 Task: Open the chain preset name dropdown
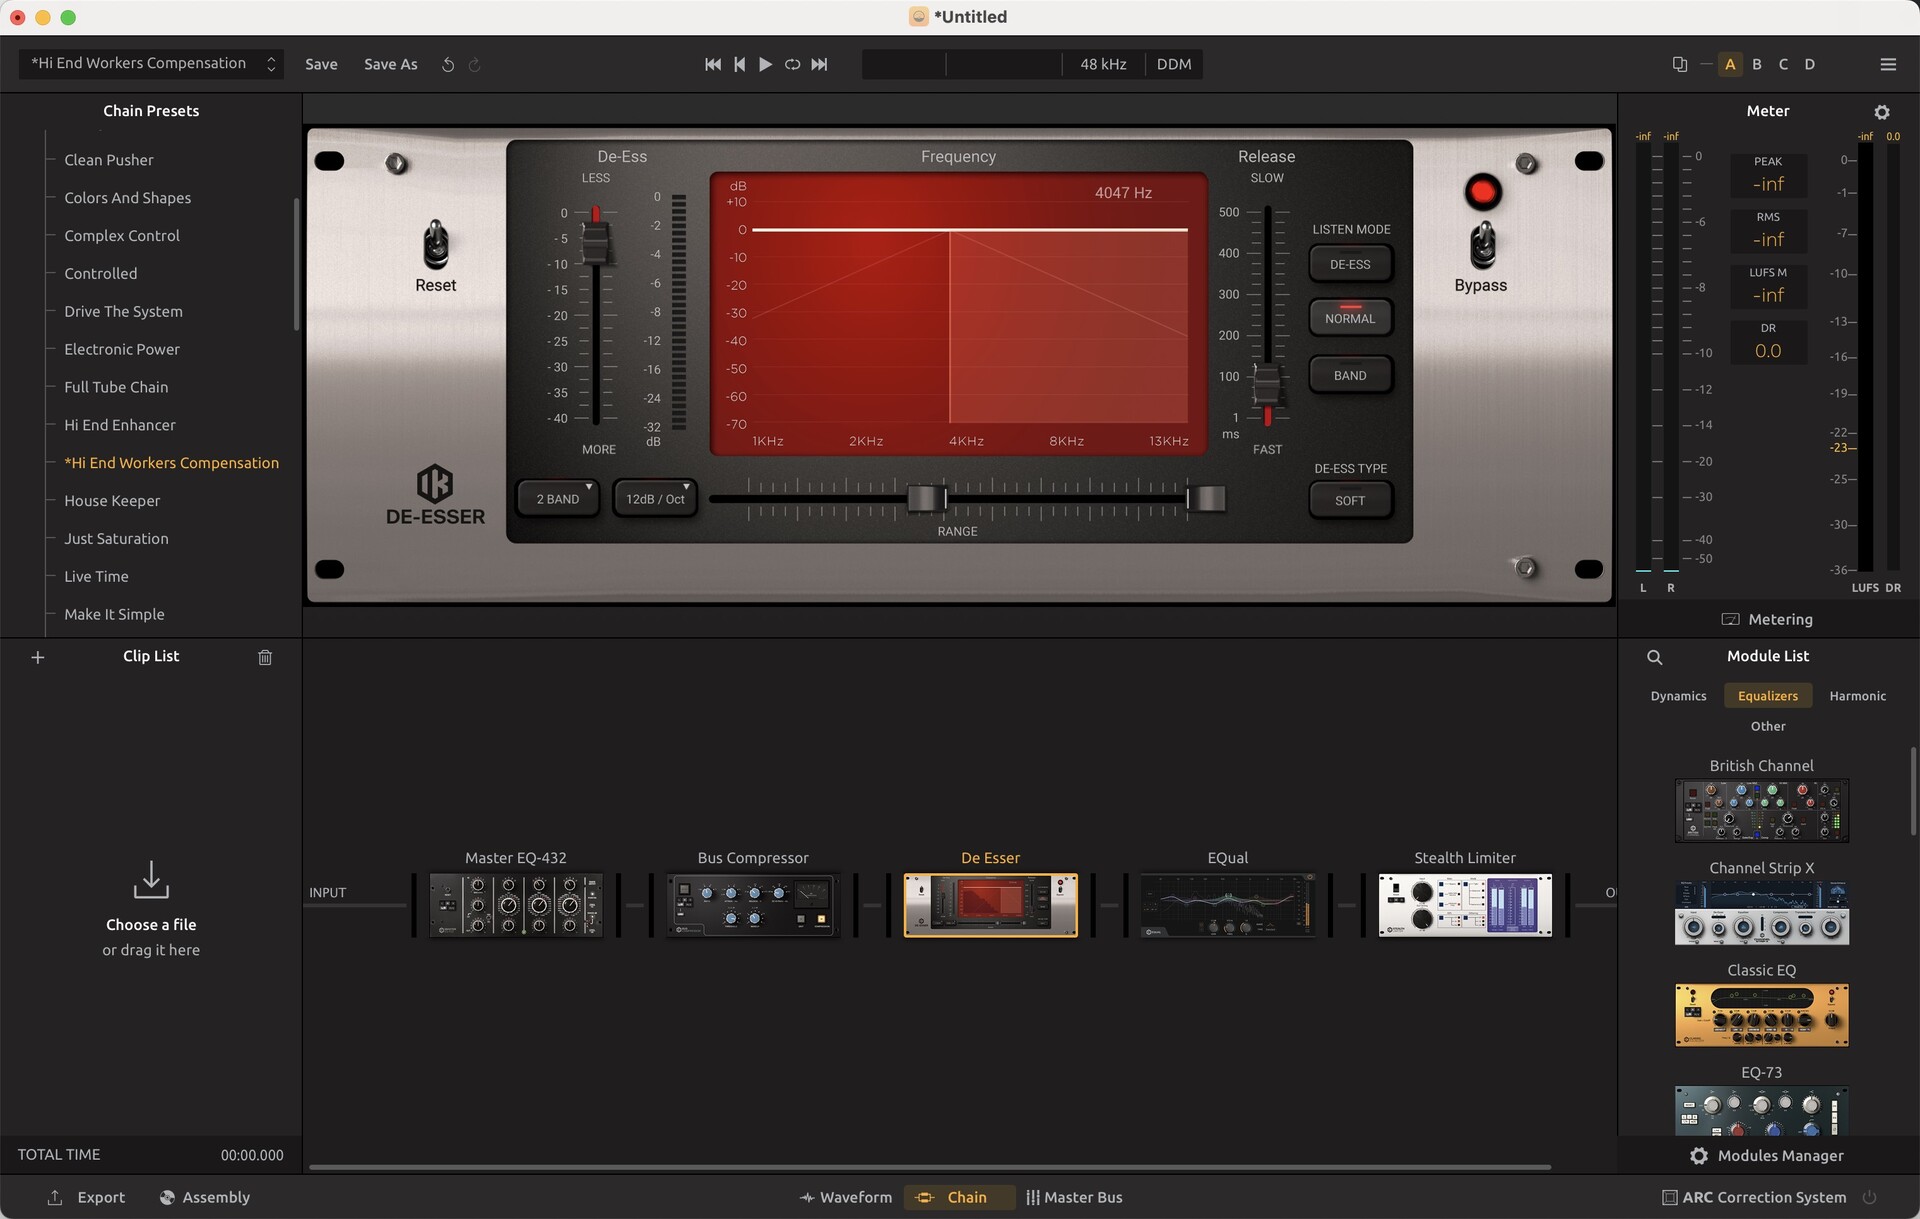point(151,64)
